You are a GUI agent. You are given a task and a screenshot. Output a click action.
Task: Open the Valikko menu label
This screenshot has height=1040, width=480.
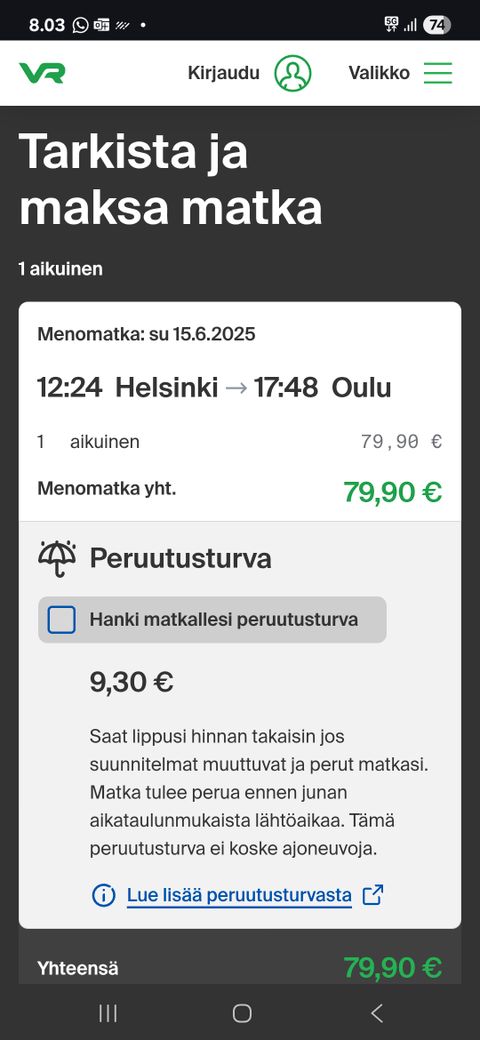point(379,73)
